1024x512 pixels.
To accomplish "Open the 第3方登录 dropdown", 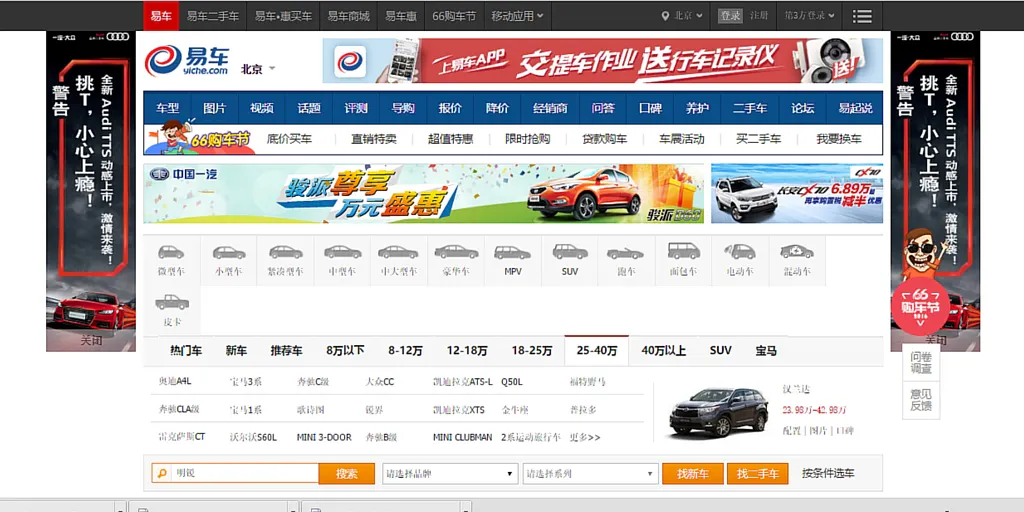I will click(x=810, y=16).
